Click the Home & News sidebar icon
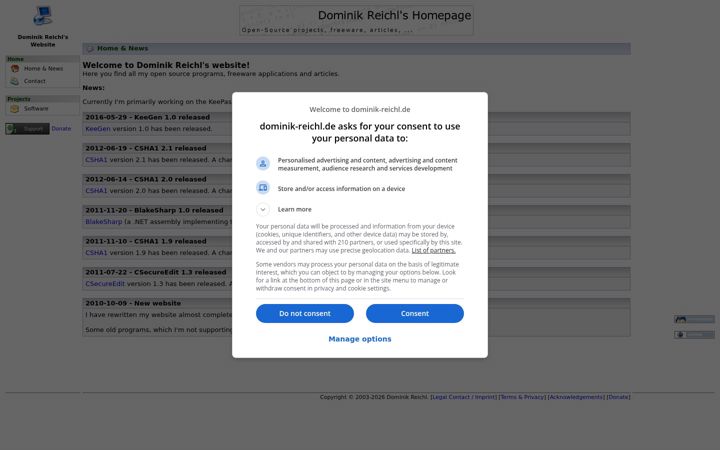The height and width of the screenshot is (450, 720). (x=15, y=68)
